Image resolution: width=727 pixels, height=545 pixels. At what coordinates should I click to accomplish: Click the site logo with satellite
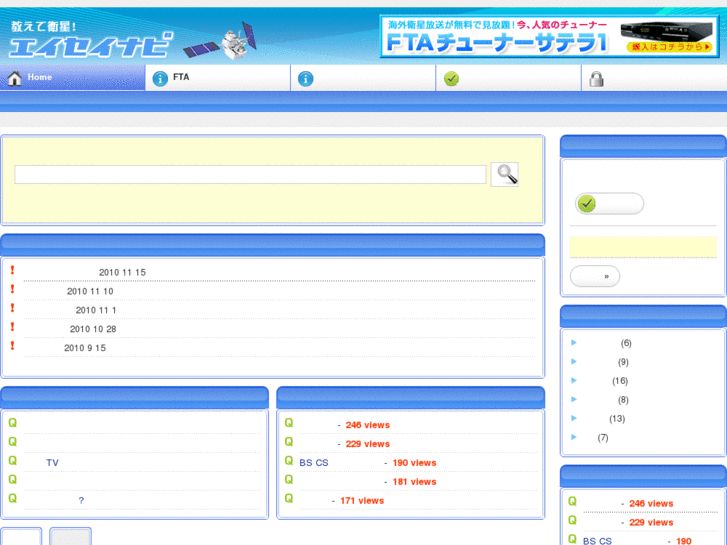point(132,41)
